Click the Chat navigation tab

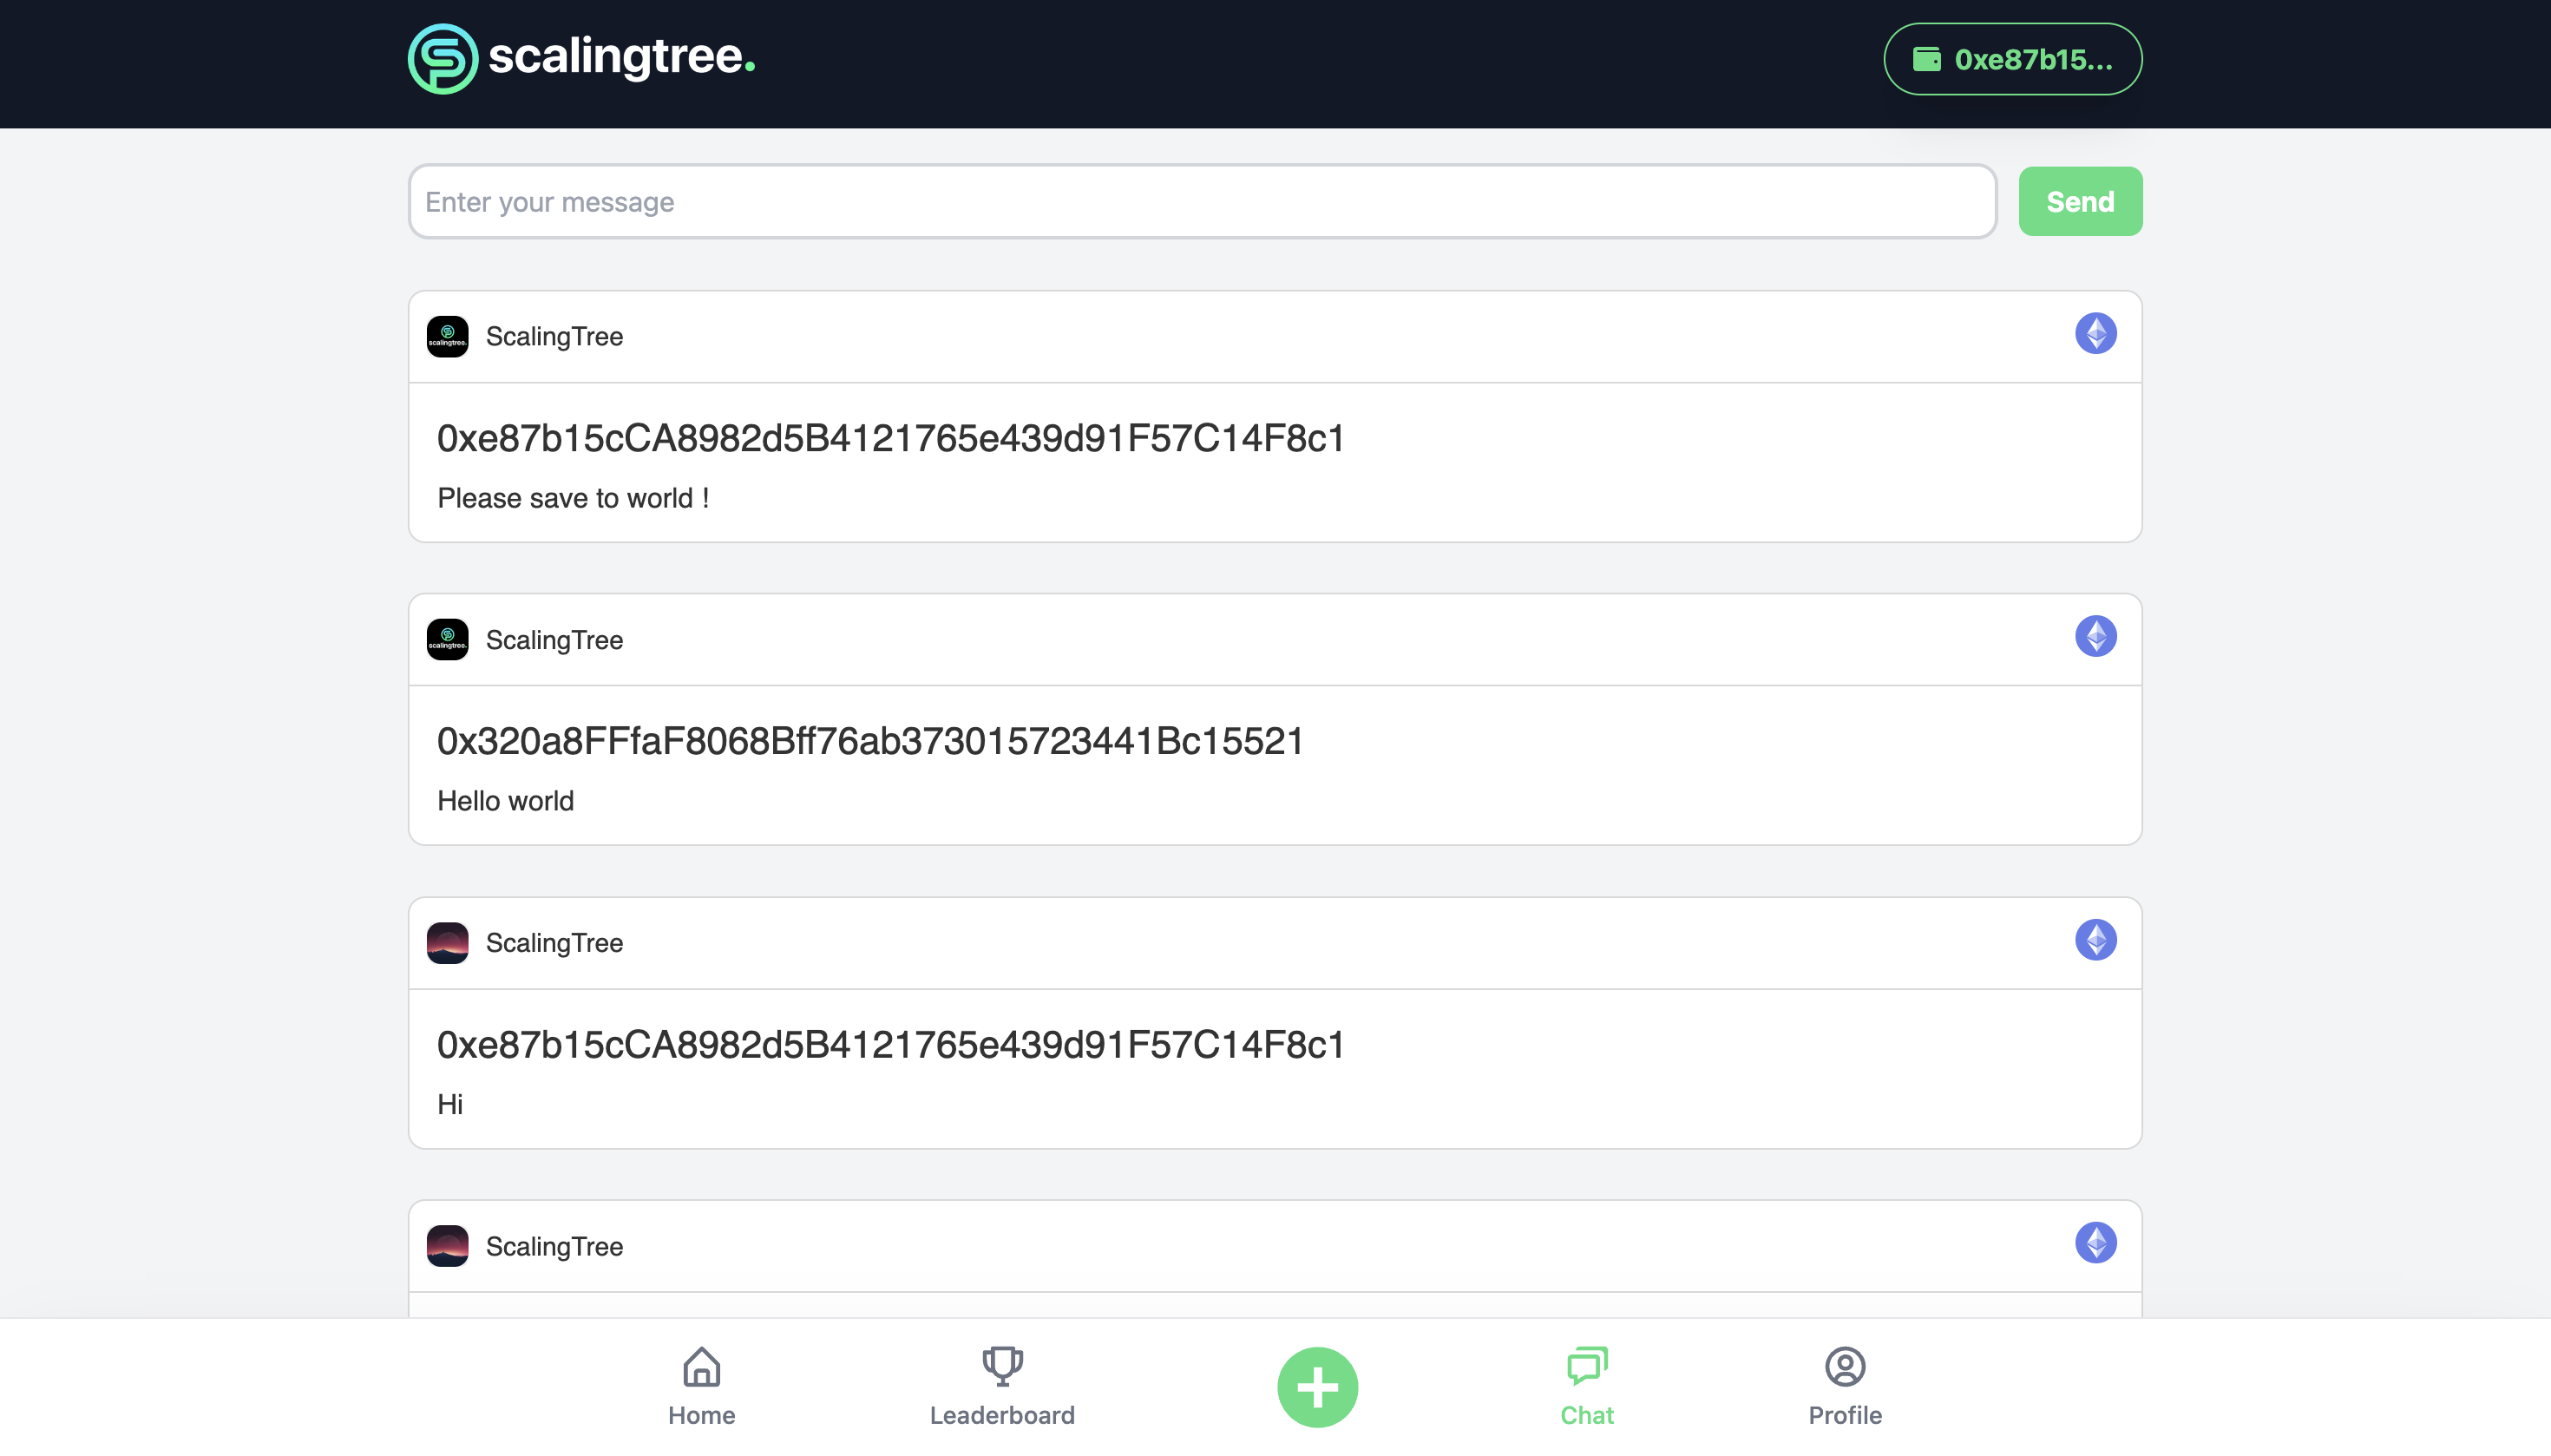(x=1585, y=1386)
